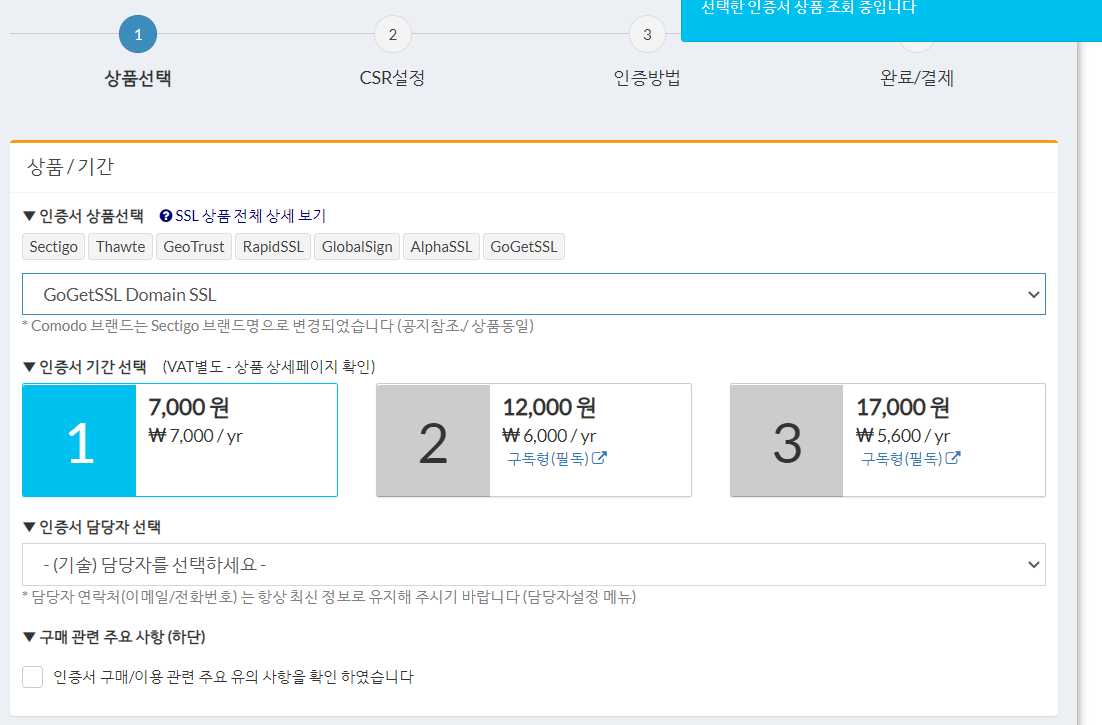Open external link icon under 17,000 원
The height and width of the screenshot is (725, 1102).
coord(953,458)
